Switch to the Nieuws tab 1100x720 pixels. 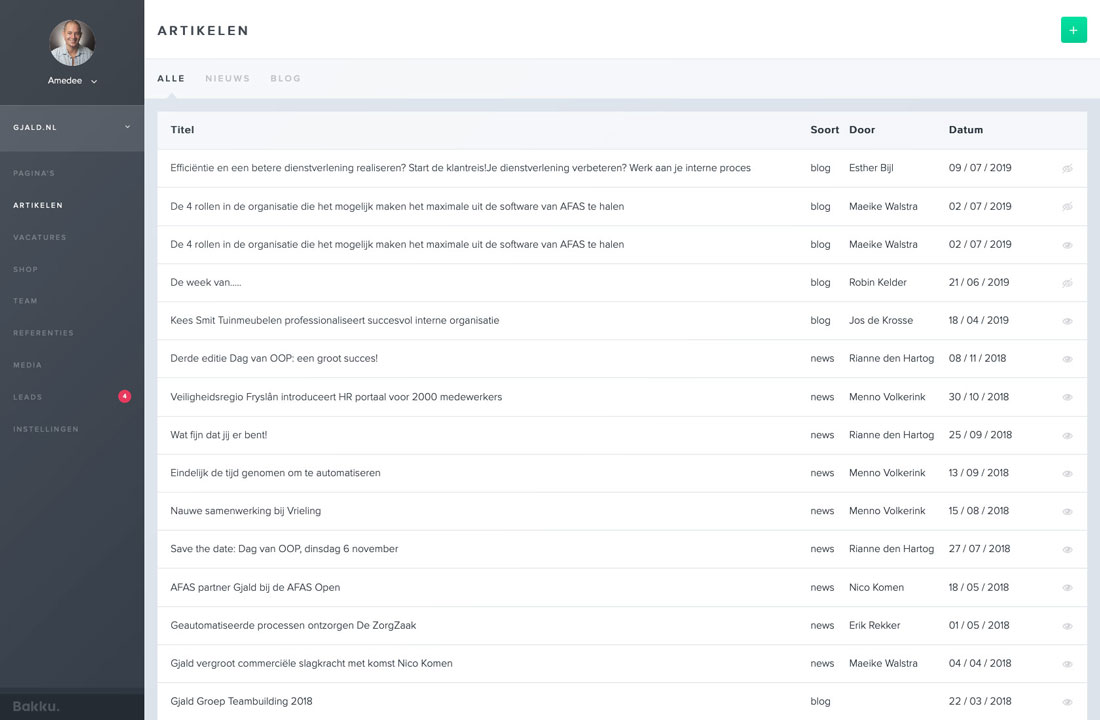click(x=227, y=78)
